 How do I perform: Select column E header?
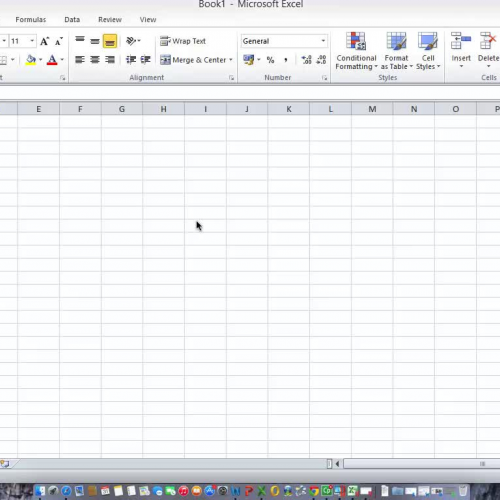tap(38, 109)
